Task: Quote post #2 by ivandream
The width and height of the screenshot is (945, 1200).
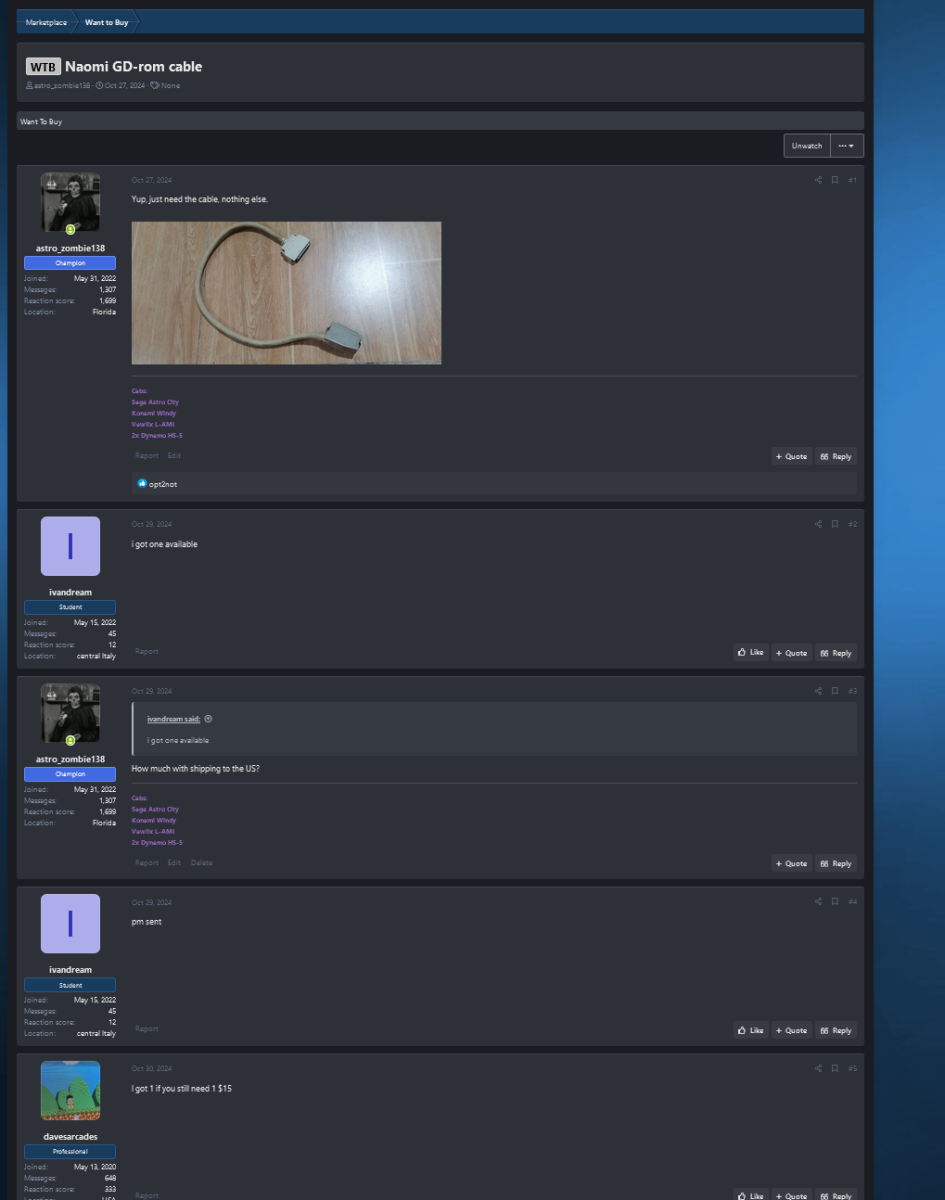Action: coord(791,653)
